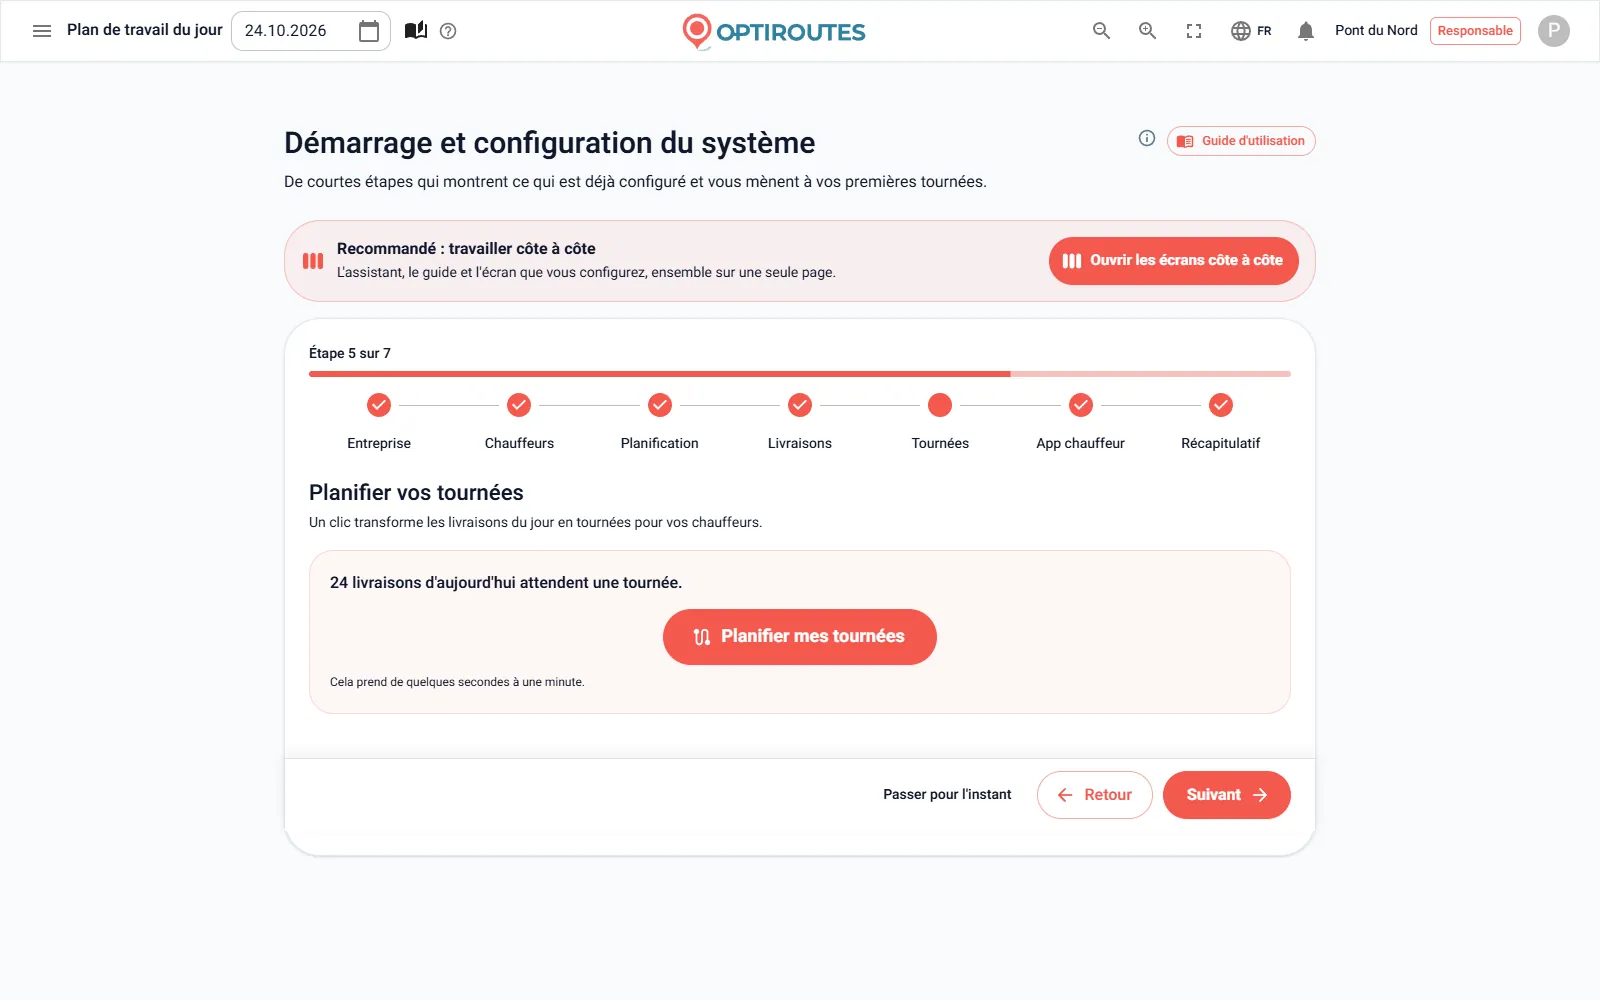
Task: Click the search magnifier icon
Action: 1101,31
